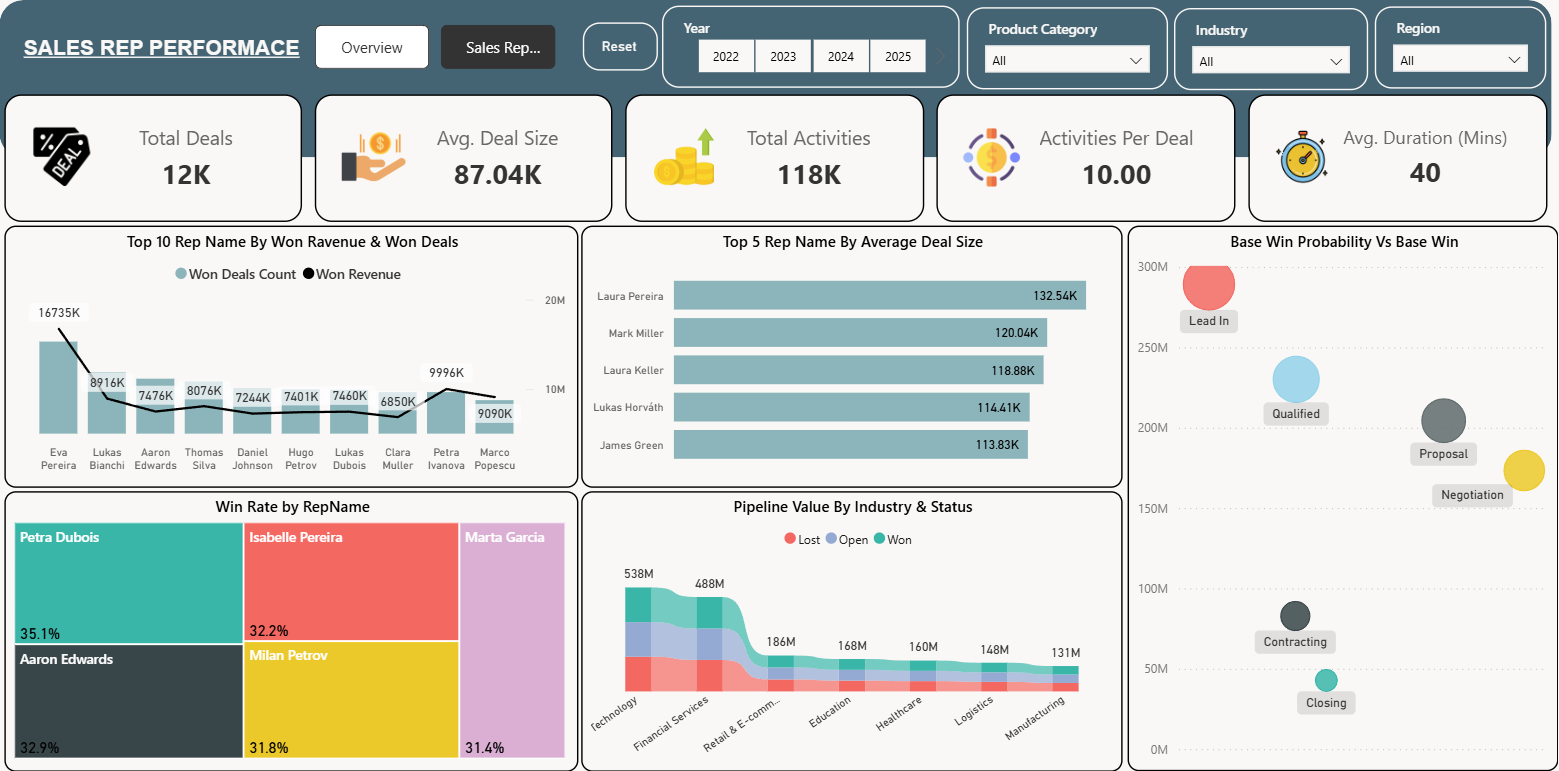Click the deal tag icon beside Total Deals
This screenshot has height=771, width=1559.
61,156
